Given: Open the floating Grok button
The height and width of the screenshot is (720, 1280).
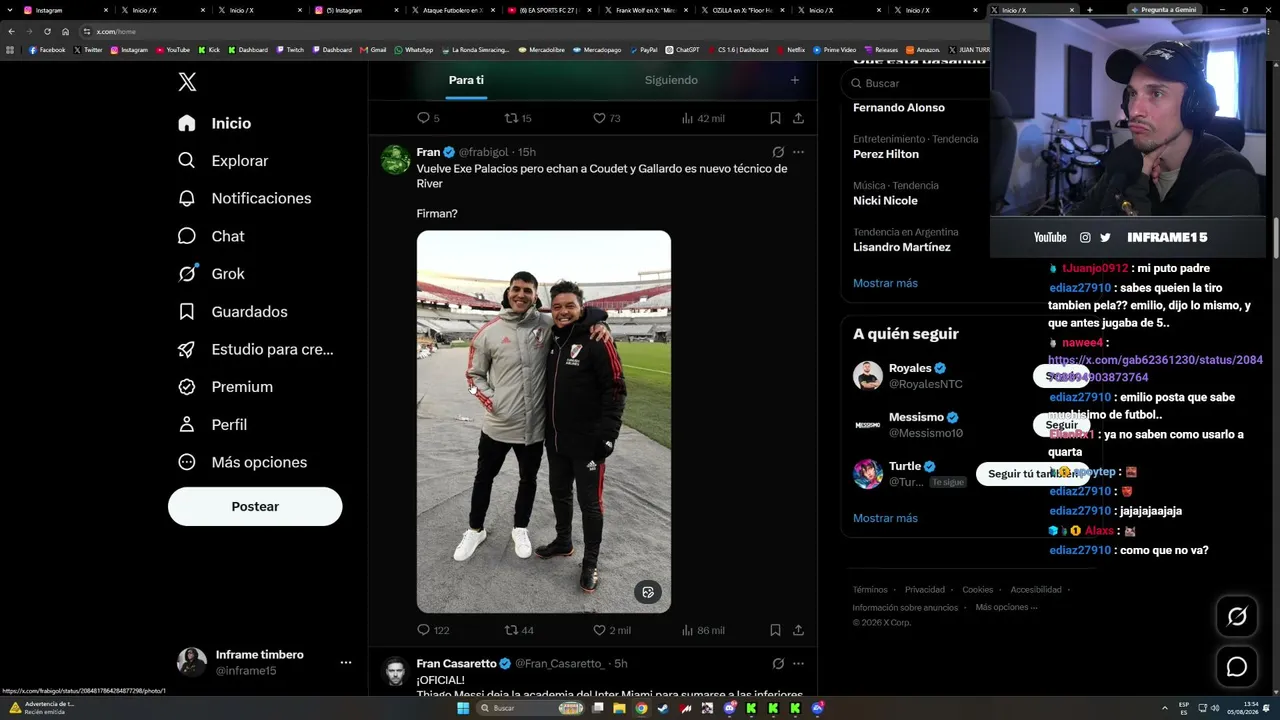Looking at the screenshot, I should point(1237,617).
